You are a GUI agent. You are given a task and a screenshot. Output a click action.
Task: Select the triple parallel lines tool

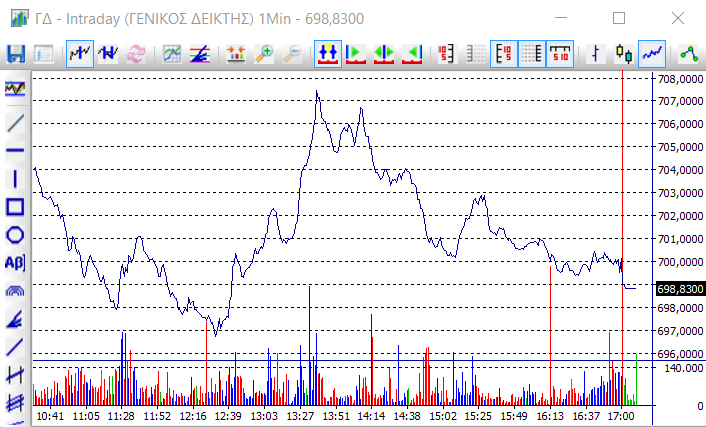click(15, 402)
